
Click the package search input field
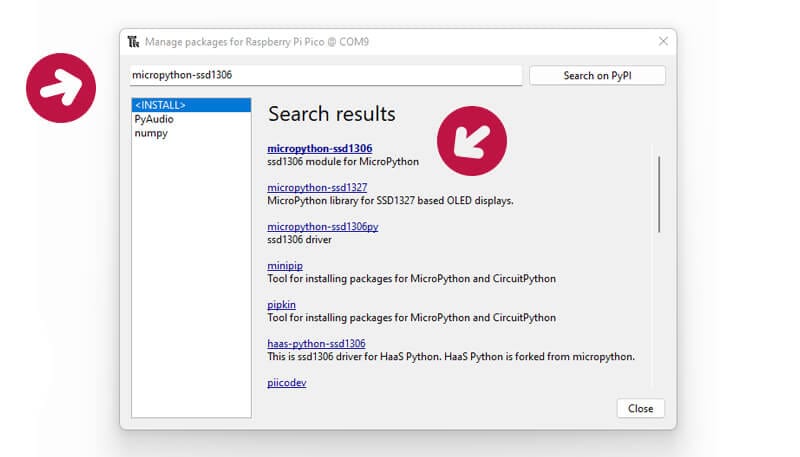[326, 75]
